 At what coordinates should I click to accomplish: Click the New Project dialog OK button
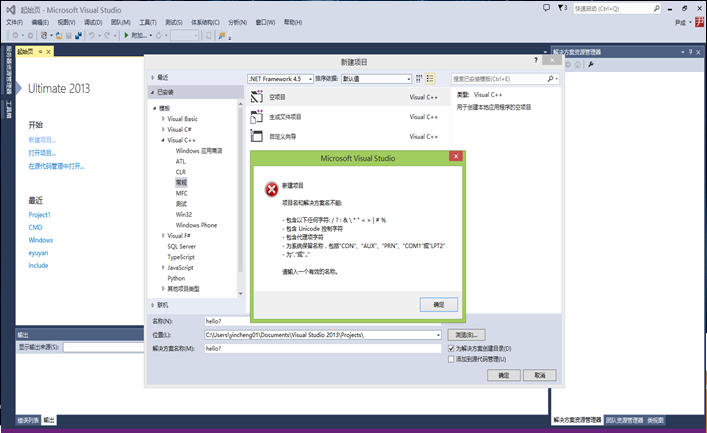pyautogui.click(x=504, y=375)
